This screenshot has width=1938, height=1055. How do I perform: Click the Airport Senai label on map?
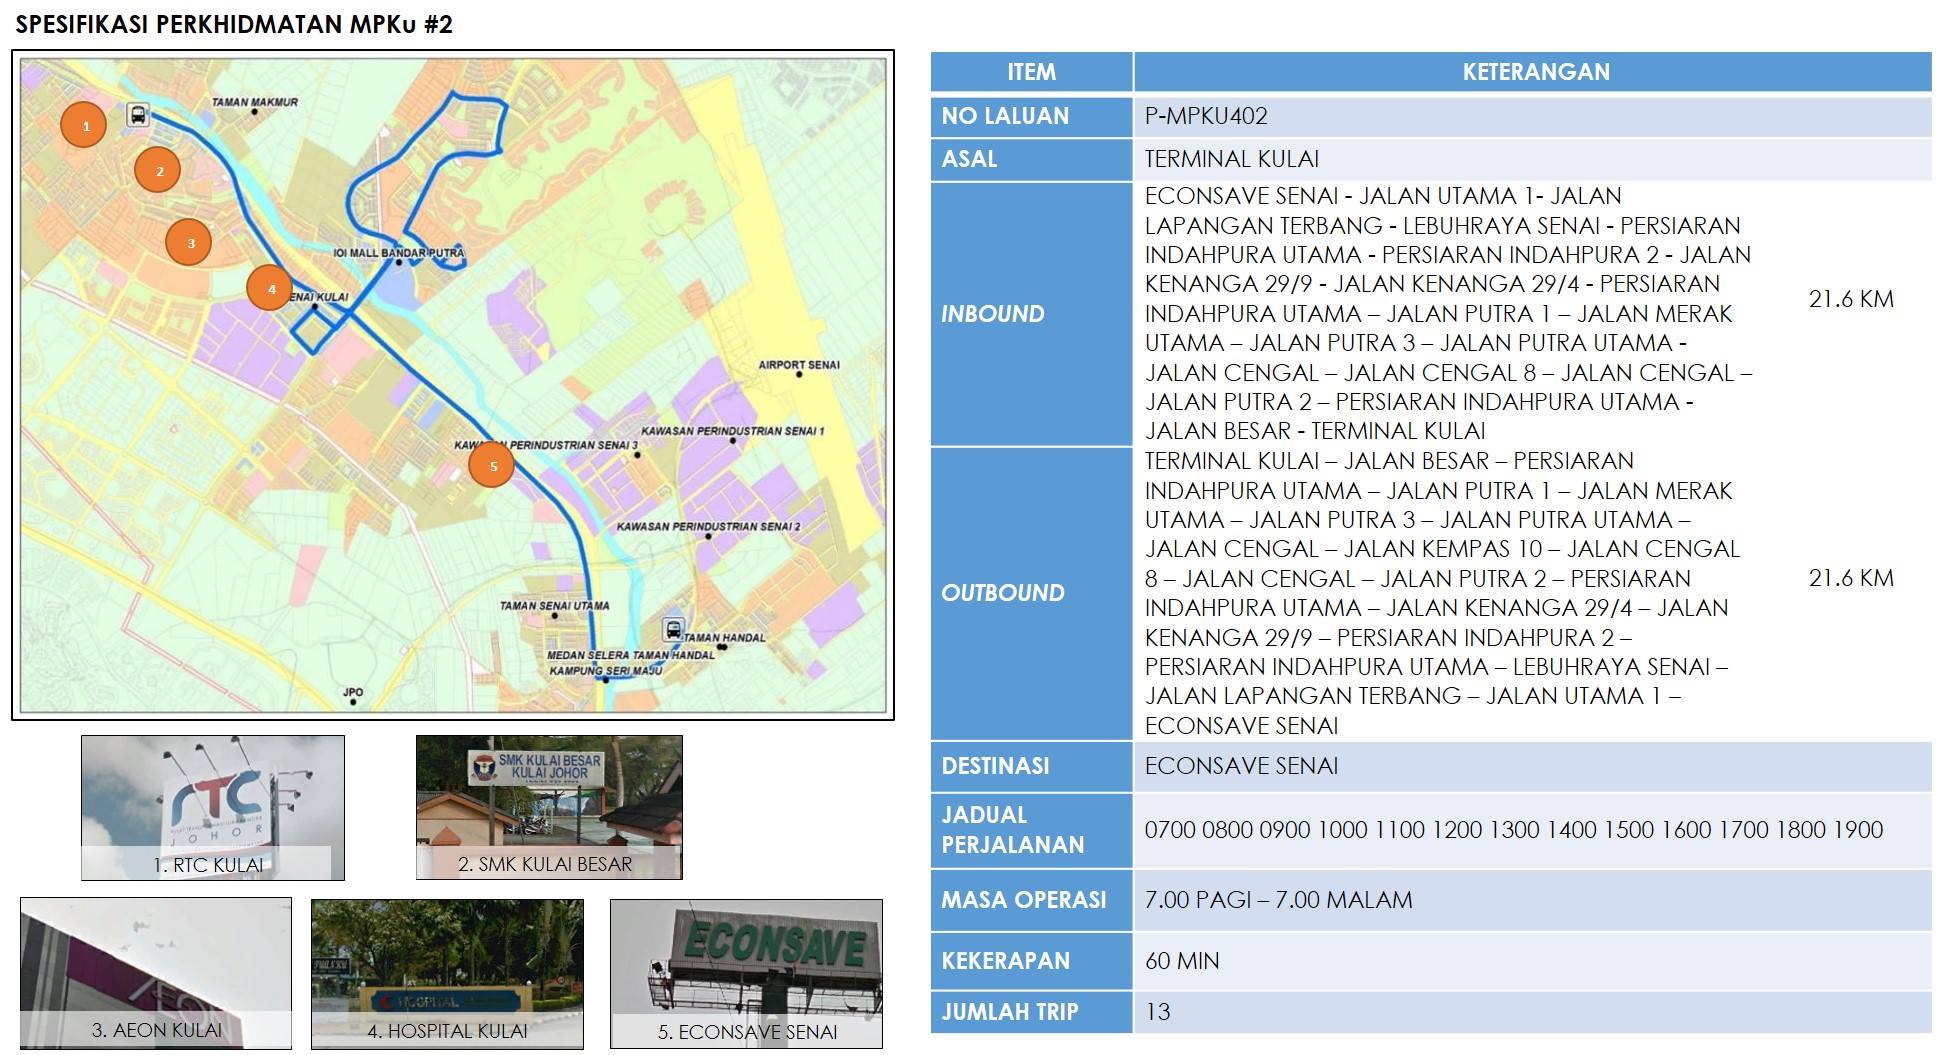(798, 365)
